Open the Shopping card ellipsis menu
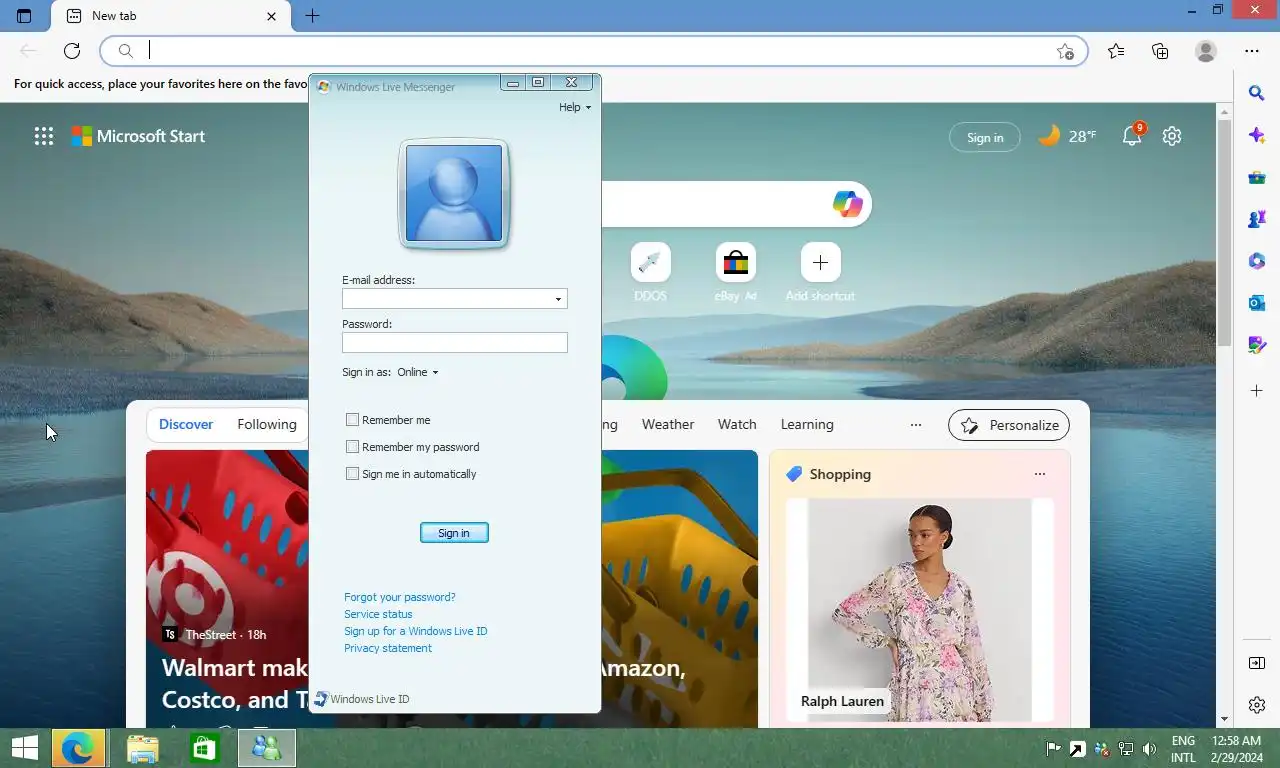This screenshot has width=1280, height=768. tap(1040, 474)
